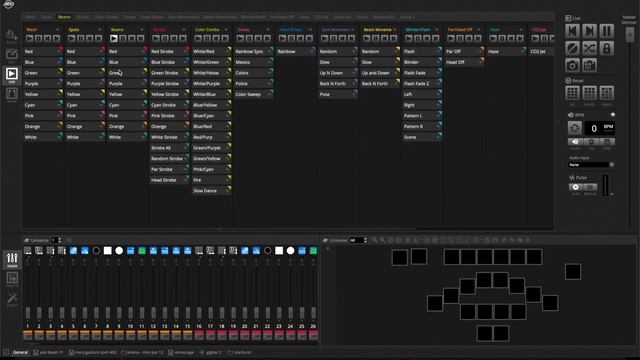Pause playback in the Live panel
Viewport: 640px width, 360px height.
pyautogui.click(x=607, y=31)
